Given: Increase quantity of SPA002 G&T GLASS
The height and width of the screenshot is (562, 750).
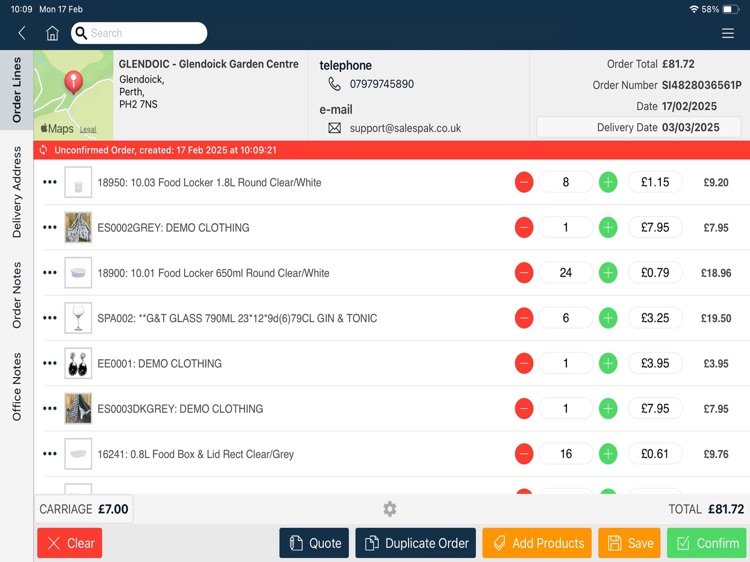Looking at the screenshot, I should tap(608, 318).
